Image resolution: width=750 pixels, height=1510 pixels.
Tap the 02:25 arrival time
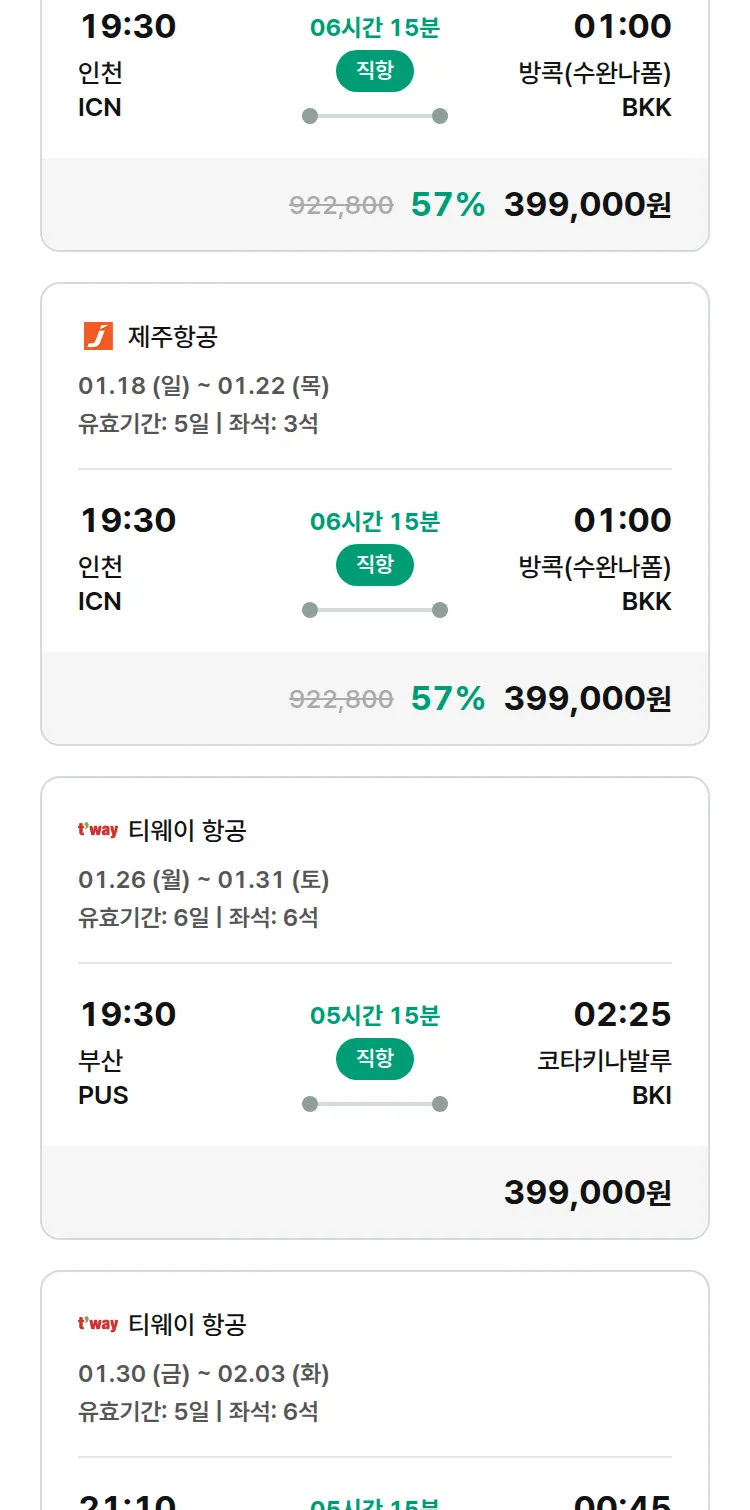(622, 1014)
